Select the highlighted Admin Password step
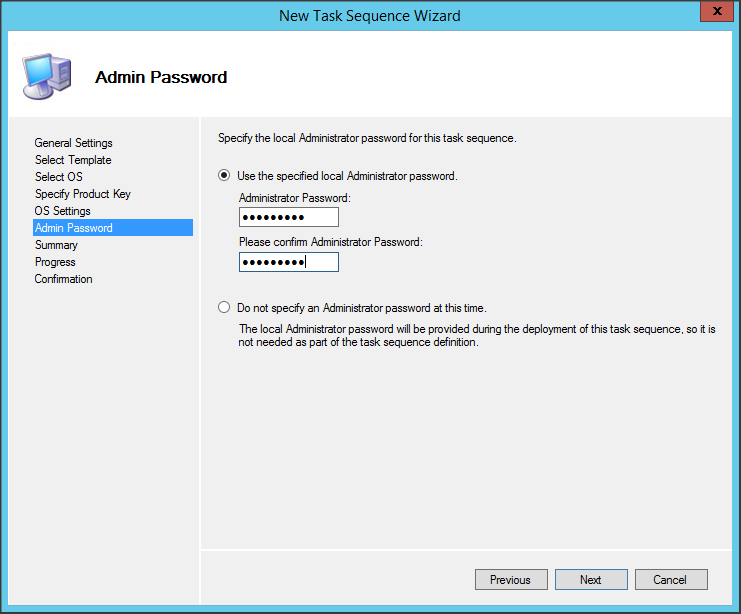This screenshot has height=614, width=741. click(x=73, y=228)
